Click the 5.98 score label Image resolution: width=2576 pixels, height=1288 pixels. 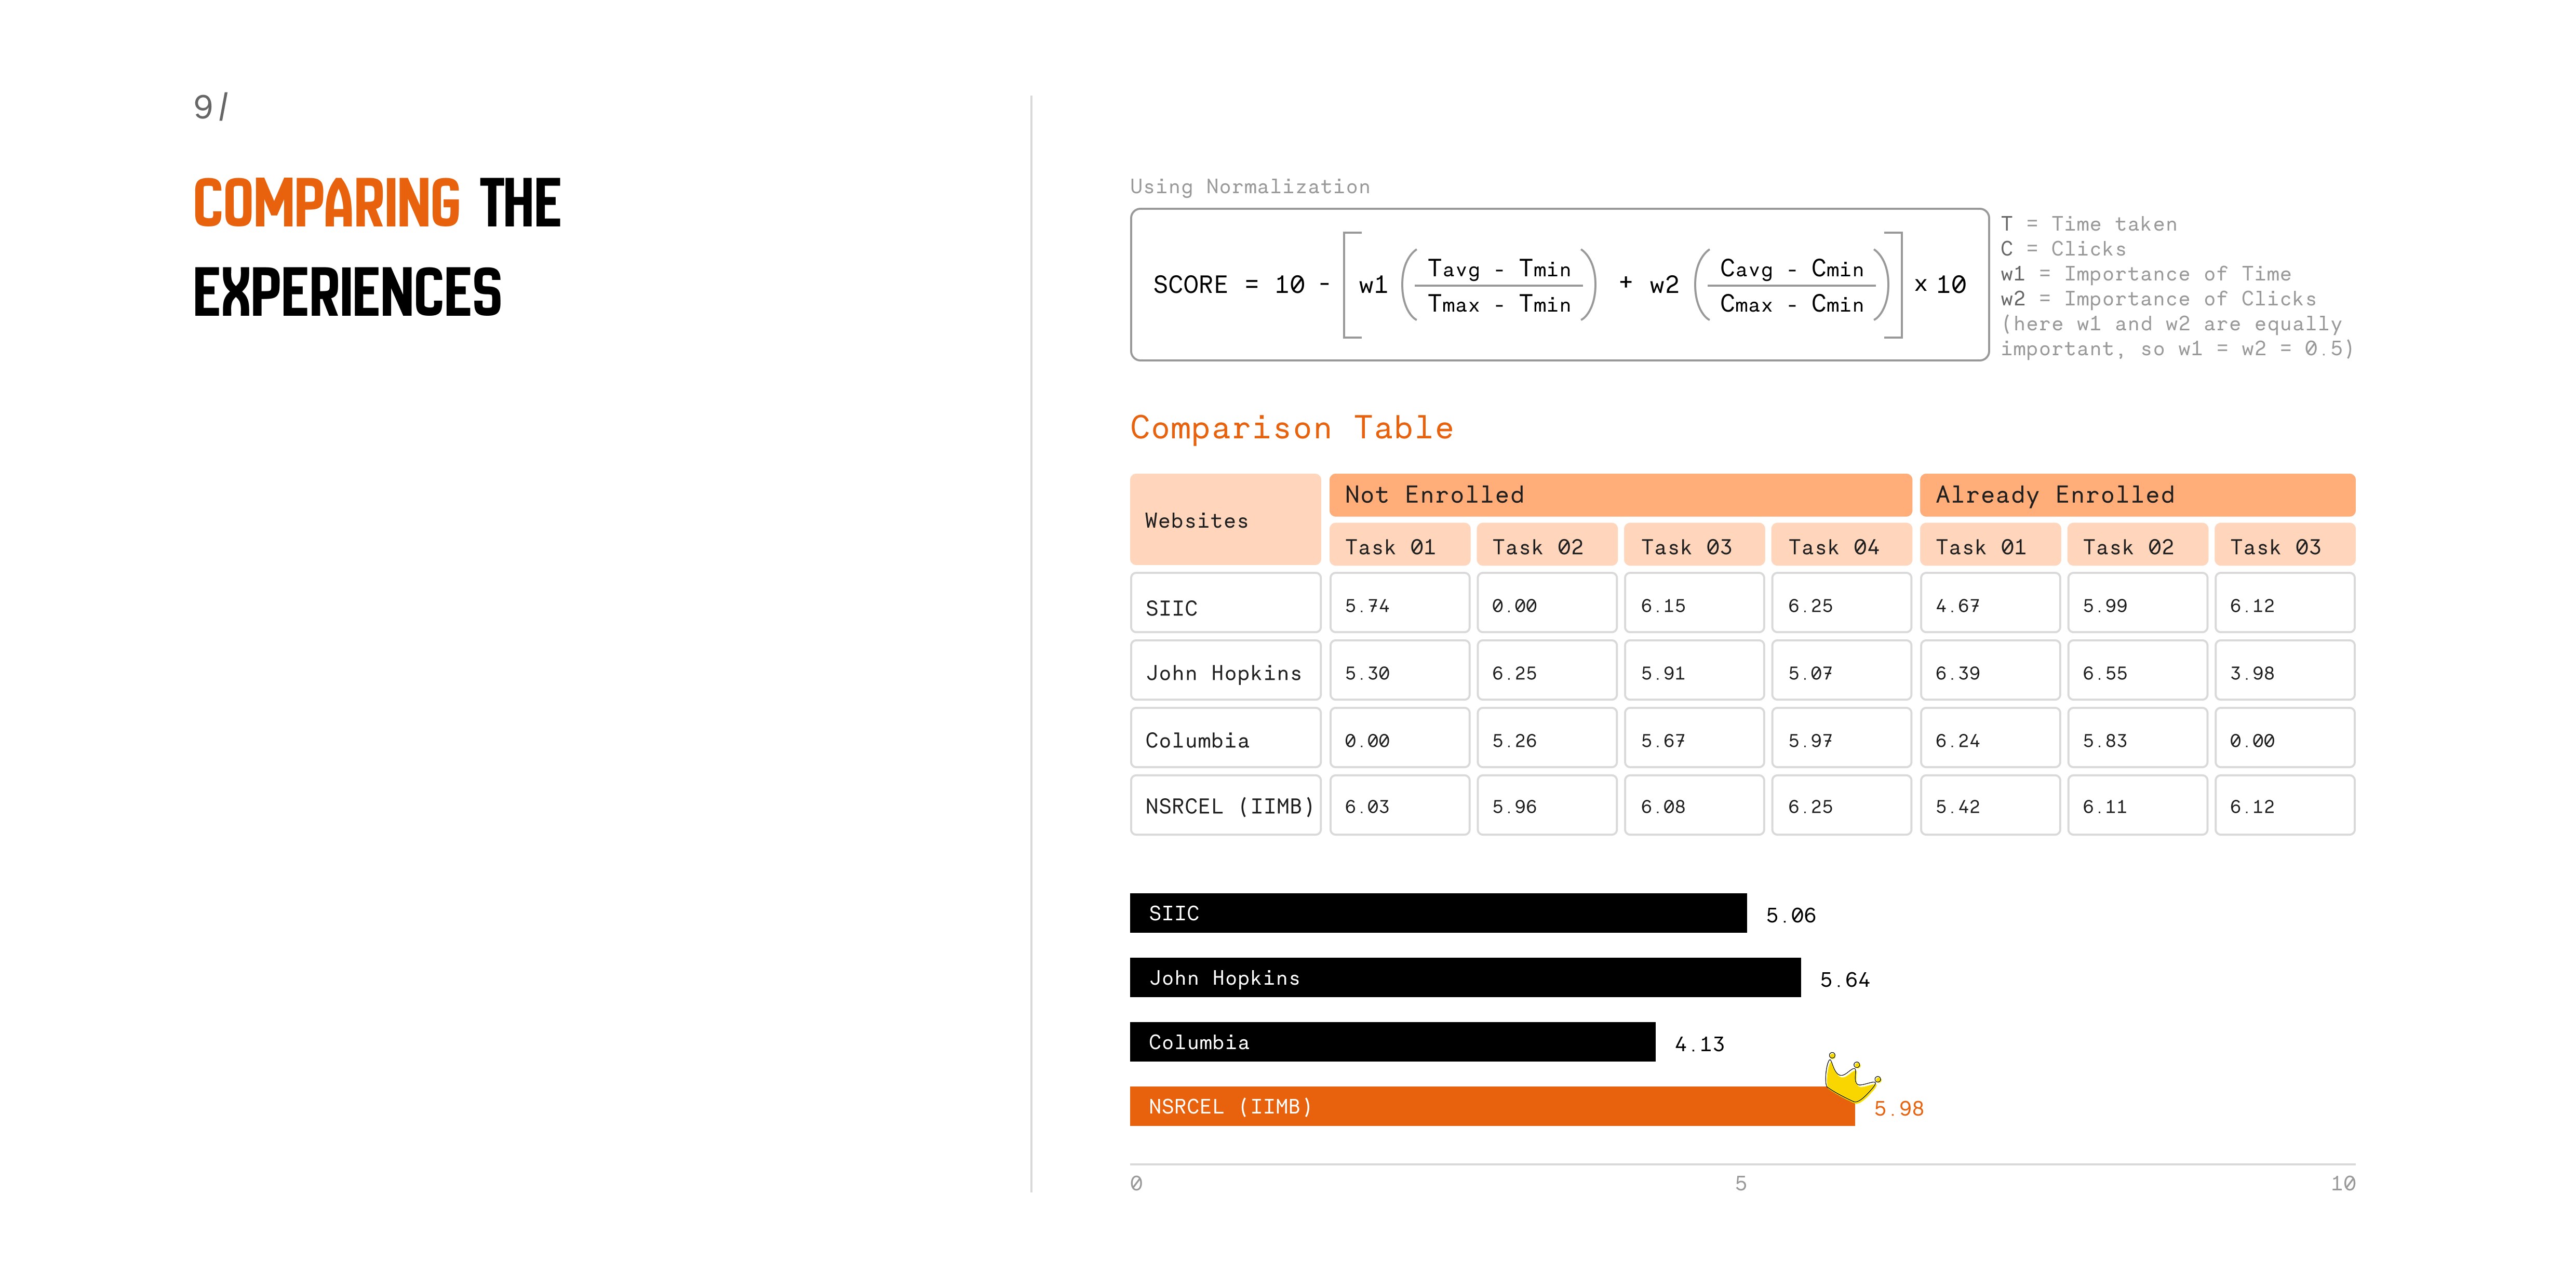click(1898, 1109)
